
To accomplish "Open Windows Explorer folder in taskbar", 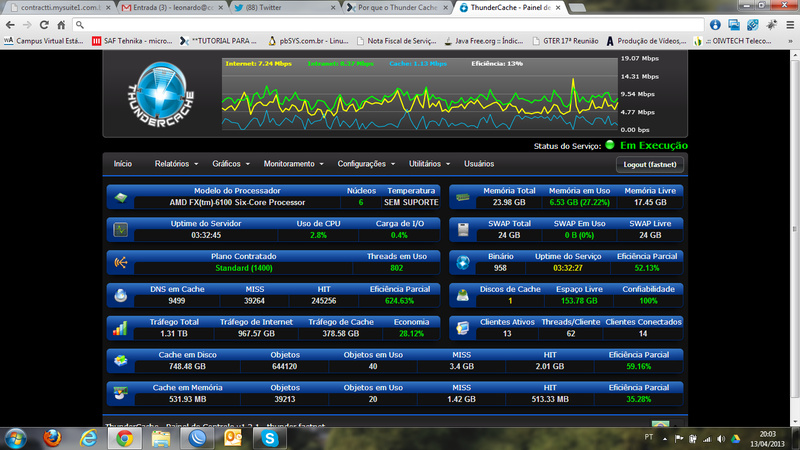I will 161,438.
